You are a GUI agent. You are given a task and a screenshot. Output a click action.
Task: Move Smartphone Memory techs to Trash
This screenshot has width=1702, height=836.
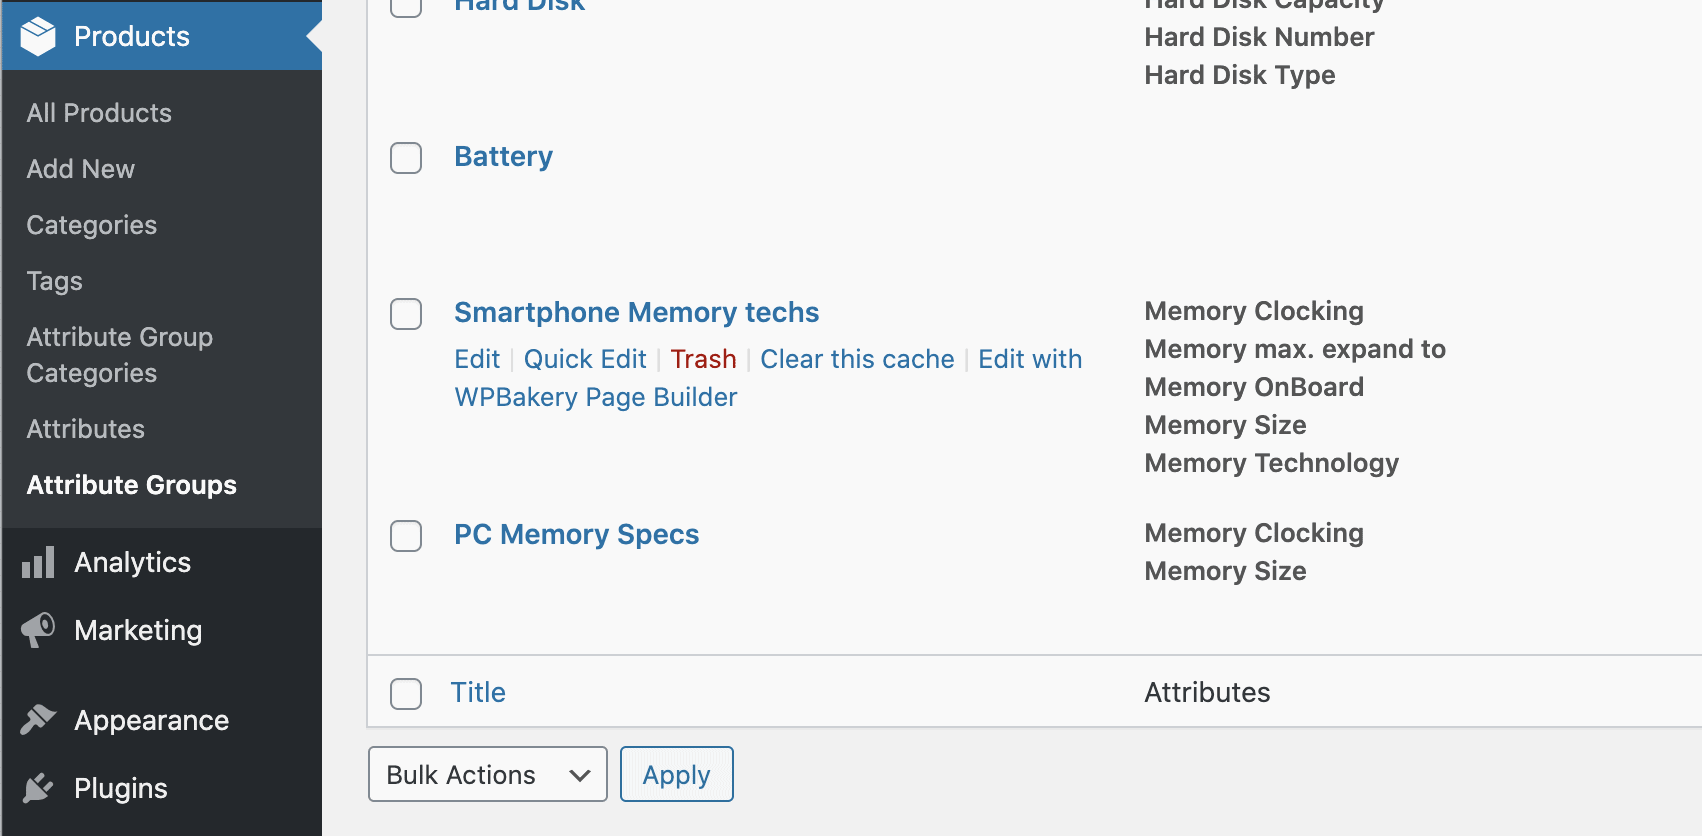703,359
